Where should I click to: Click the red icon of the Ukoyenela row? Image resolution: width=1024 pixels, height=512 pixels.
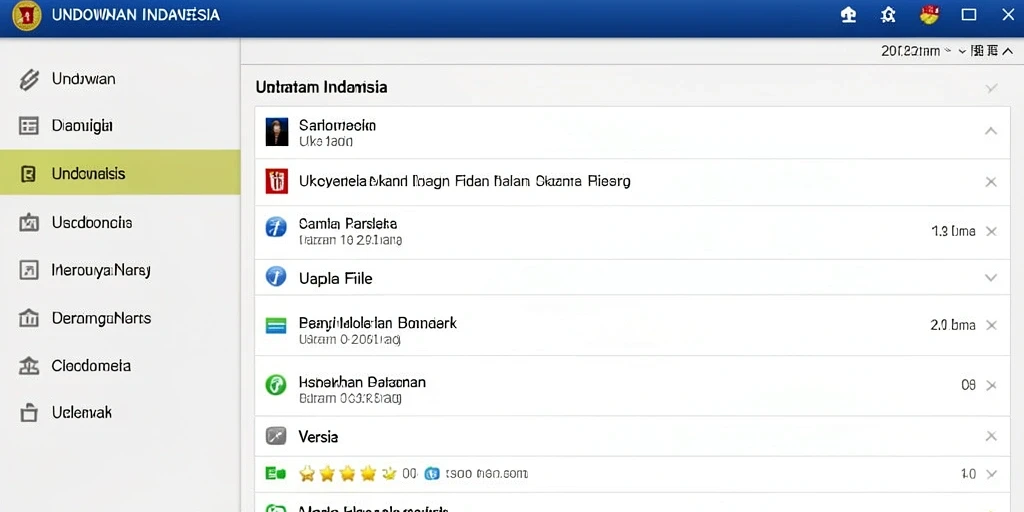[x=277, y=181]
